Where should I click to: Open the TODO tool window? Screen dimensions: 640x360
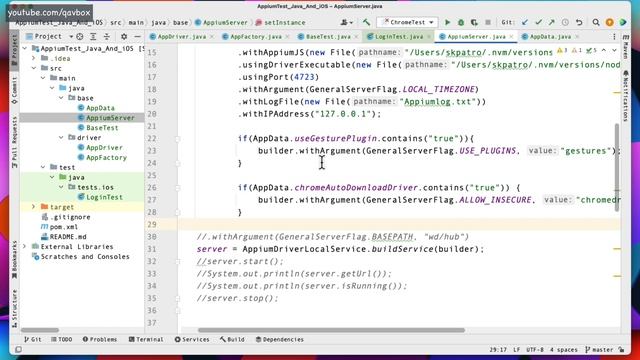[62, 339]
